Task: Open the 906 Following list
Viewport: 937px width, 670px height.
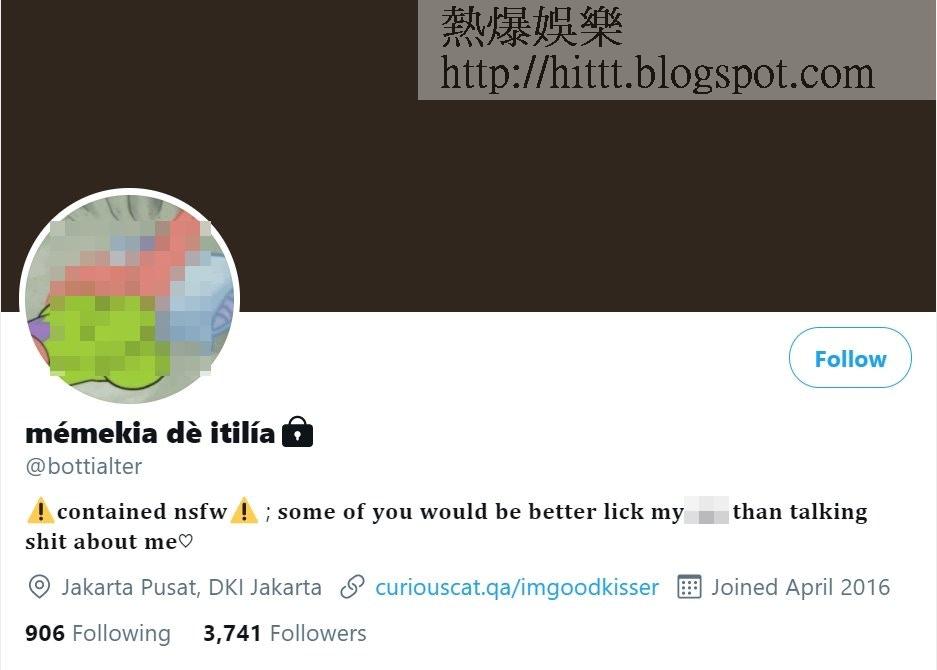Action: click(x=98, y=633)
